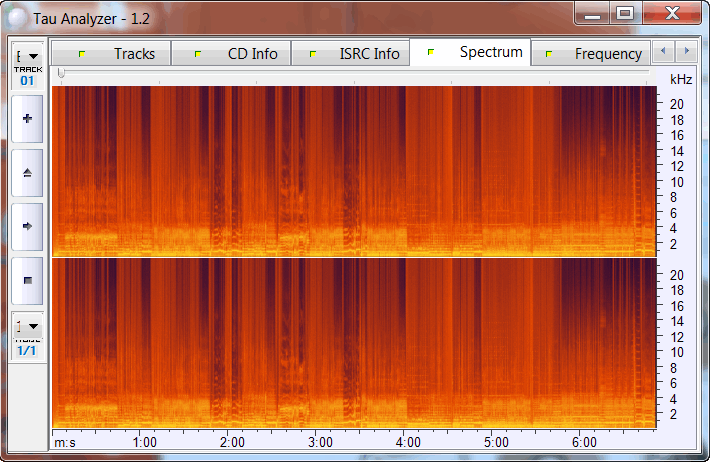Screen dimensions: 710x462
Task: Click the 4:00 marker on time axis
Action: pyautogui.click(x=408, y=442)
